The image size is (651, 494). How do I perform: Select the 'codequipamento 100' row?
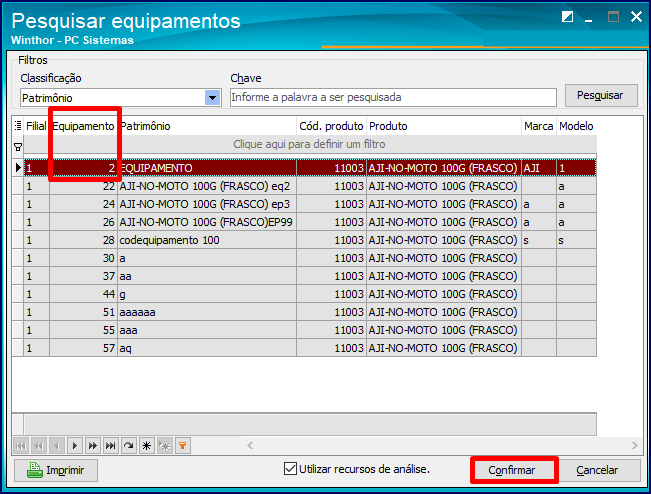tap(310, 240)
